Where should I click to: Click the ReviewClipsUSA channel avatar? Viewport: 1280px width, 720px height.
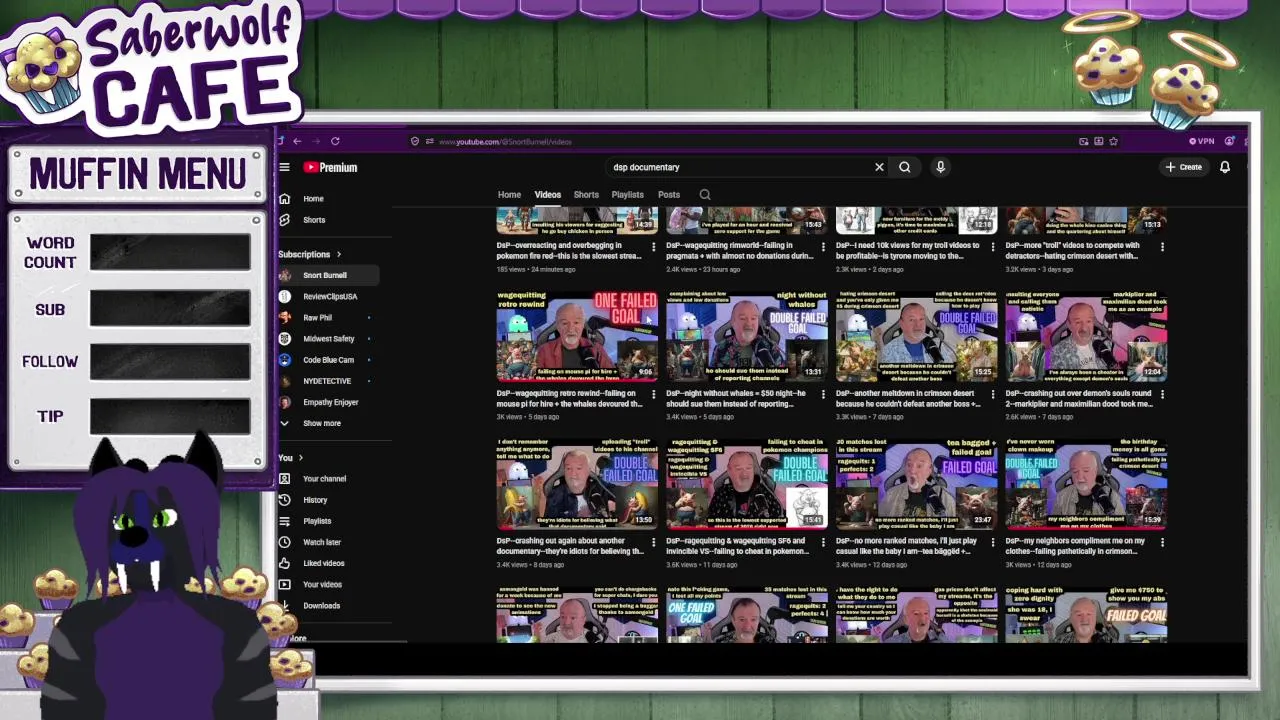tap(285, 296)
